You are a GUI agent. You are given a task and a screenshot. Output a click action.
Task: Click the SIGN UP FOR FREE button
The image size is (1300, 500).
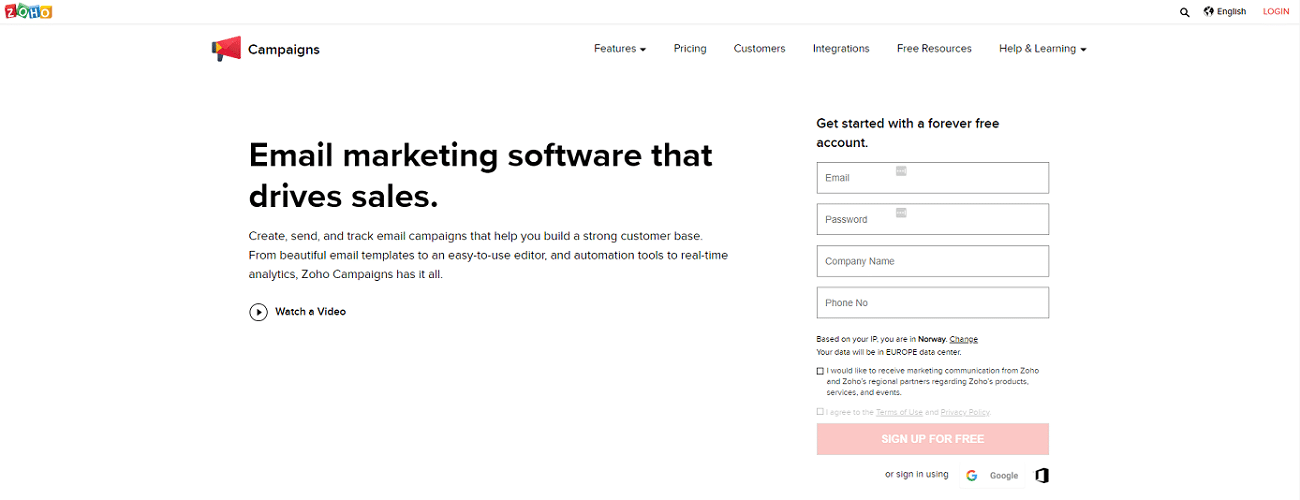coord(933,439)
